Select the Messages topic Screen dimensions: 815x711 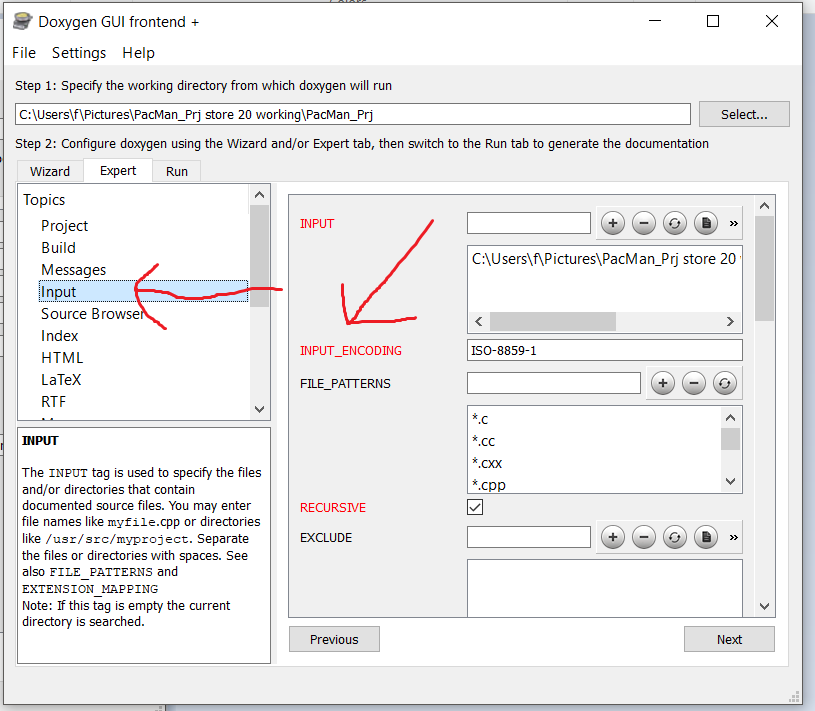click(x=73, y=270)
